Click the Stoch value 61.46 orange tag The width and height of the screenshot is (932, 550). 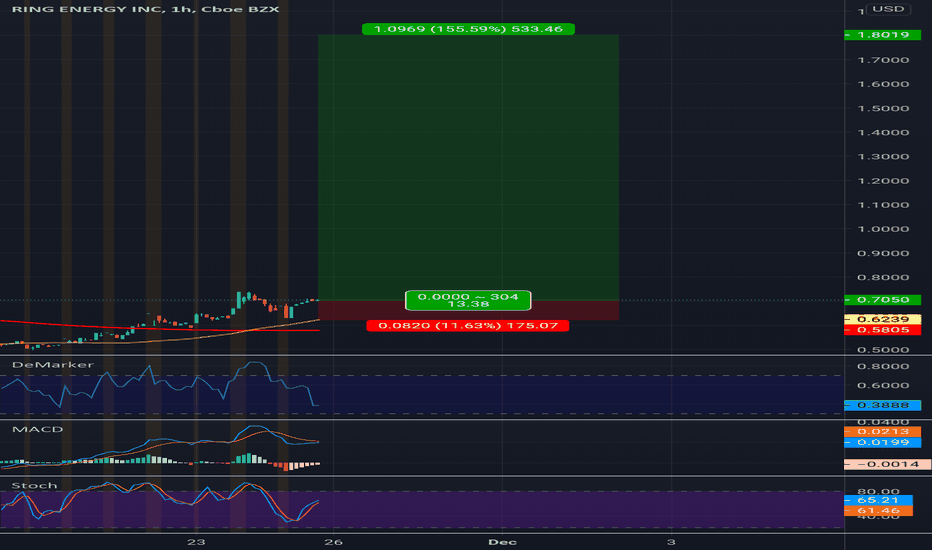(x=878, y=510)
